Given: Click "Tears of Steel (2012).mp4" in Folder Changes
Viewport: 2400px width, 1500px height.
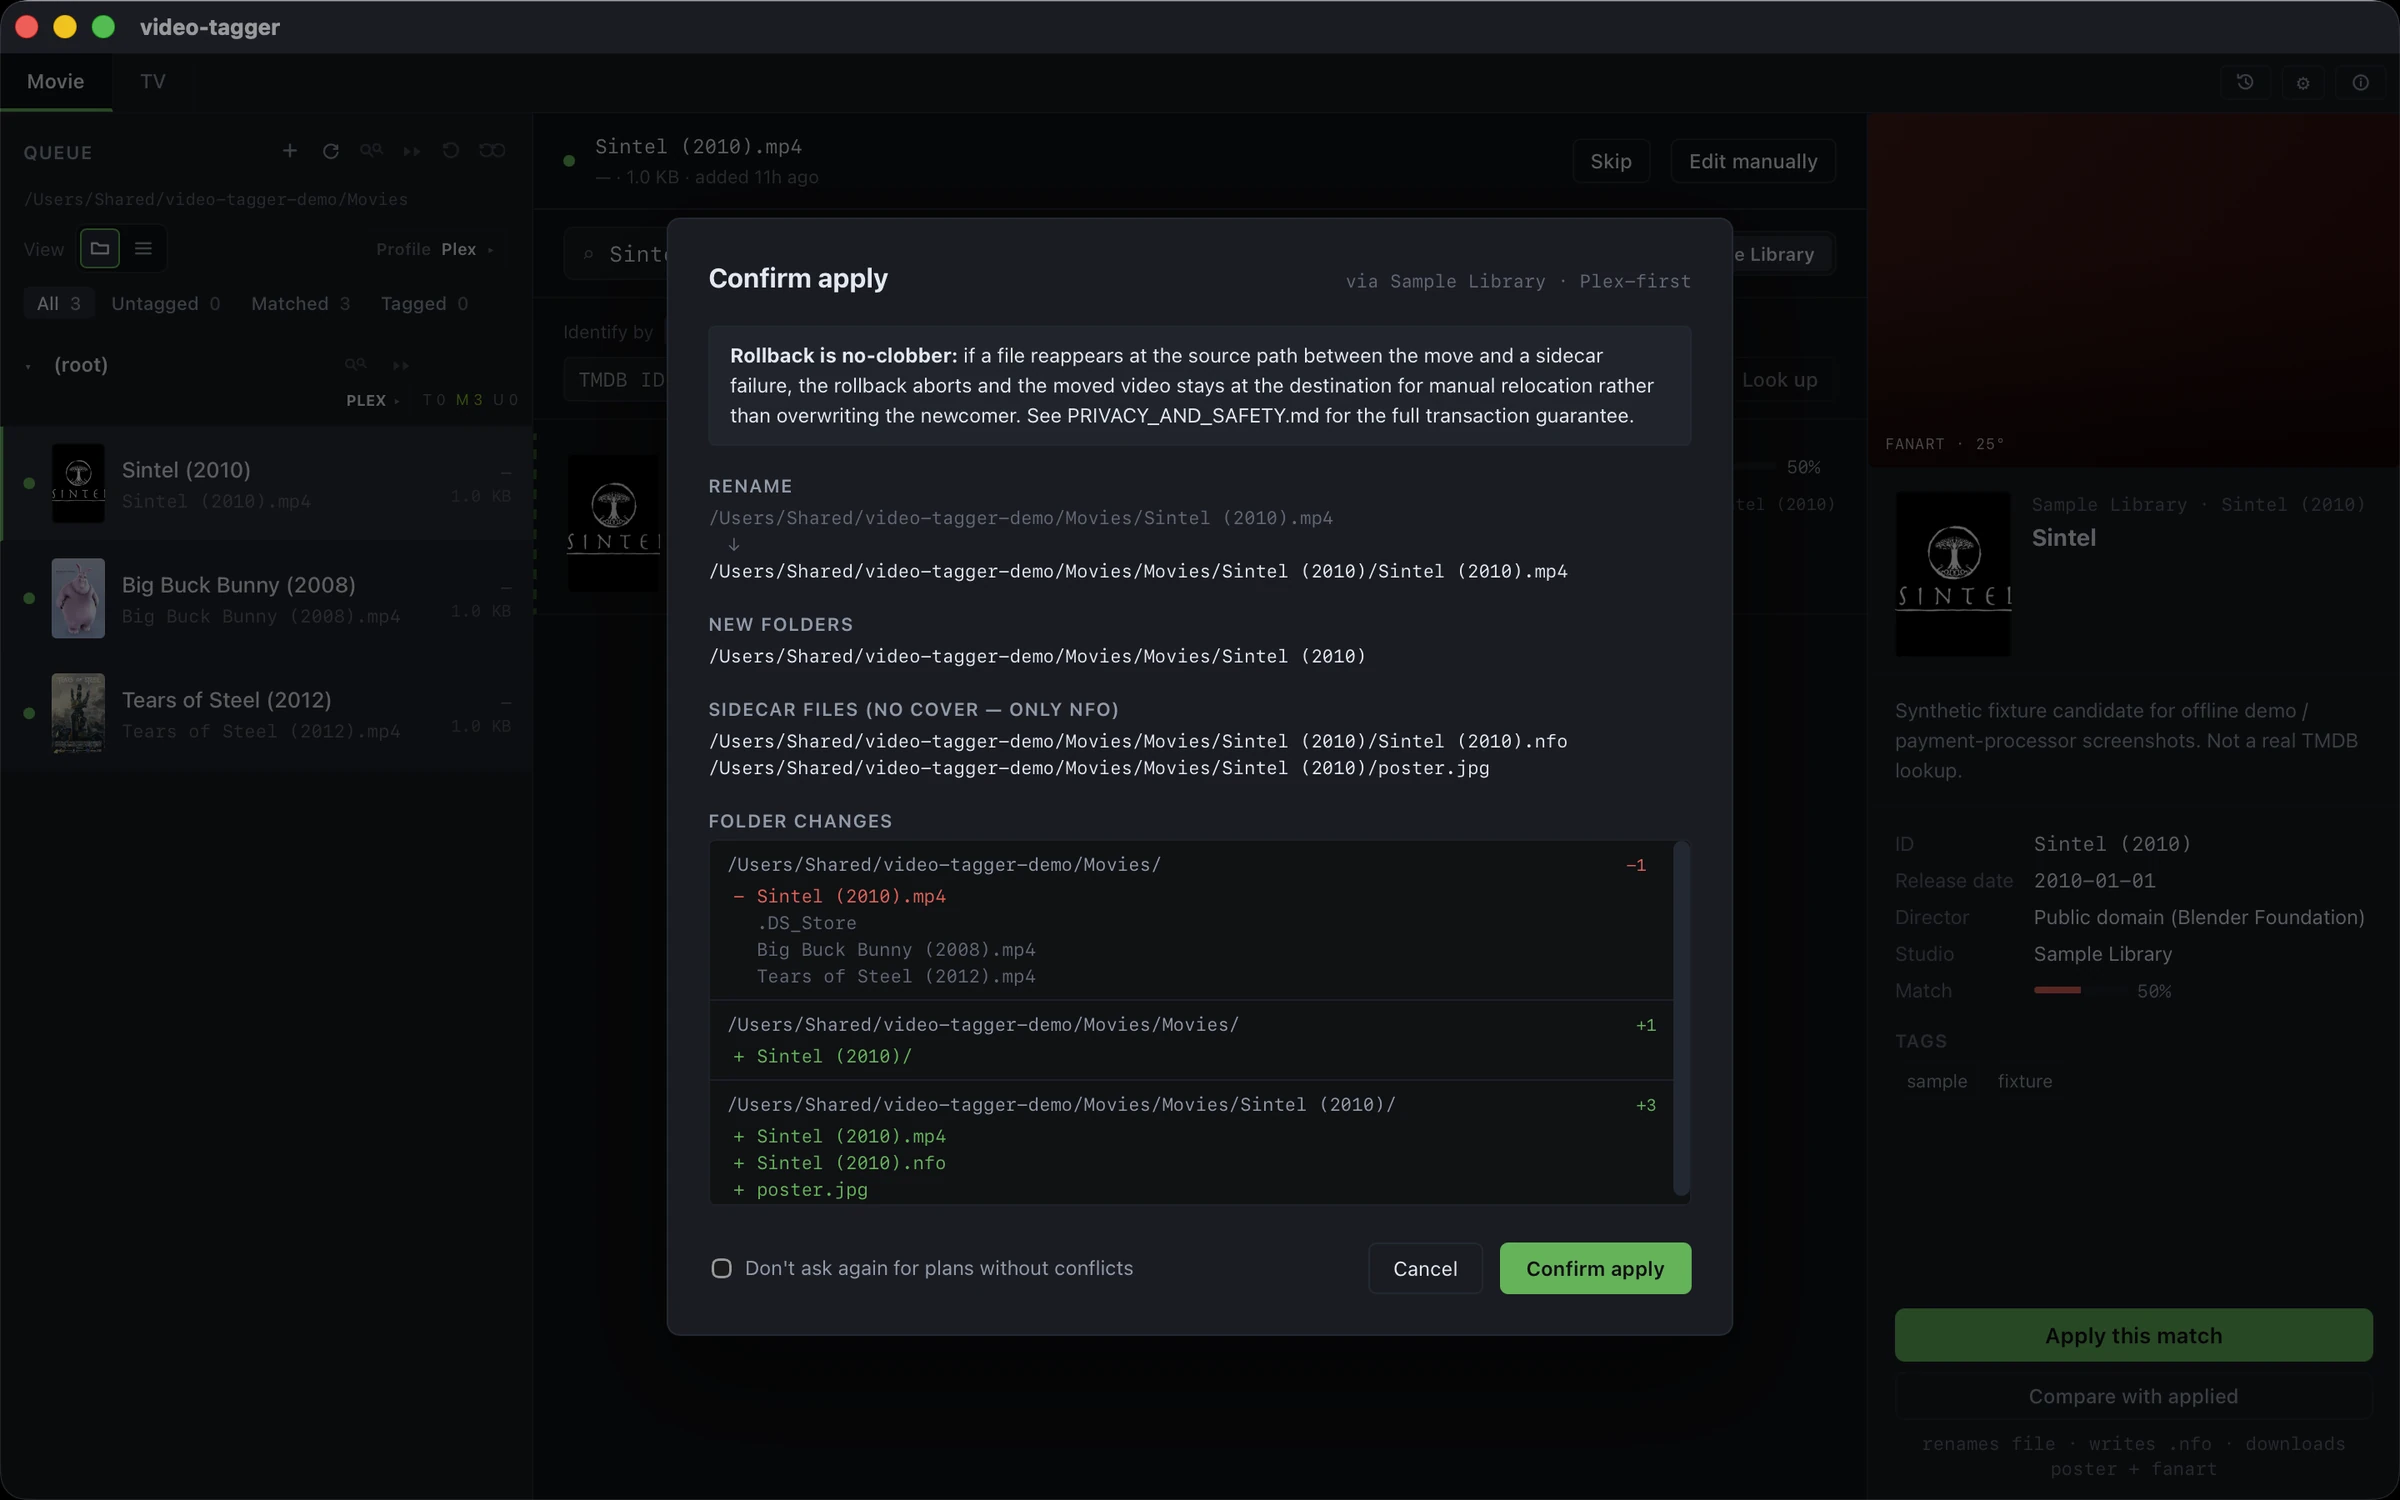Looking at the screenshot, I should click(x=896, y=976).
